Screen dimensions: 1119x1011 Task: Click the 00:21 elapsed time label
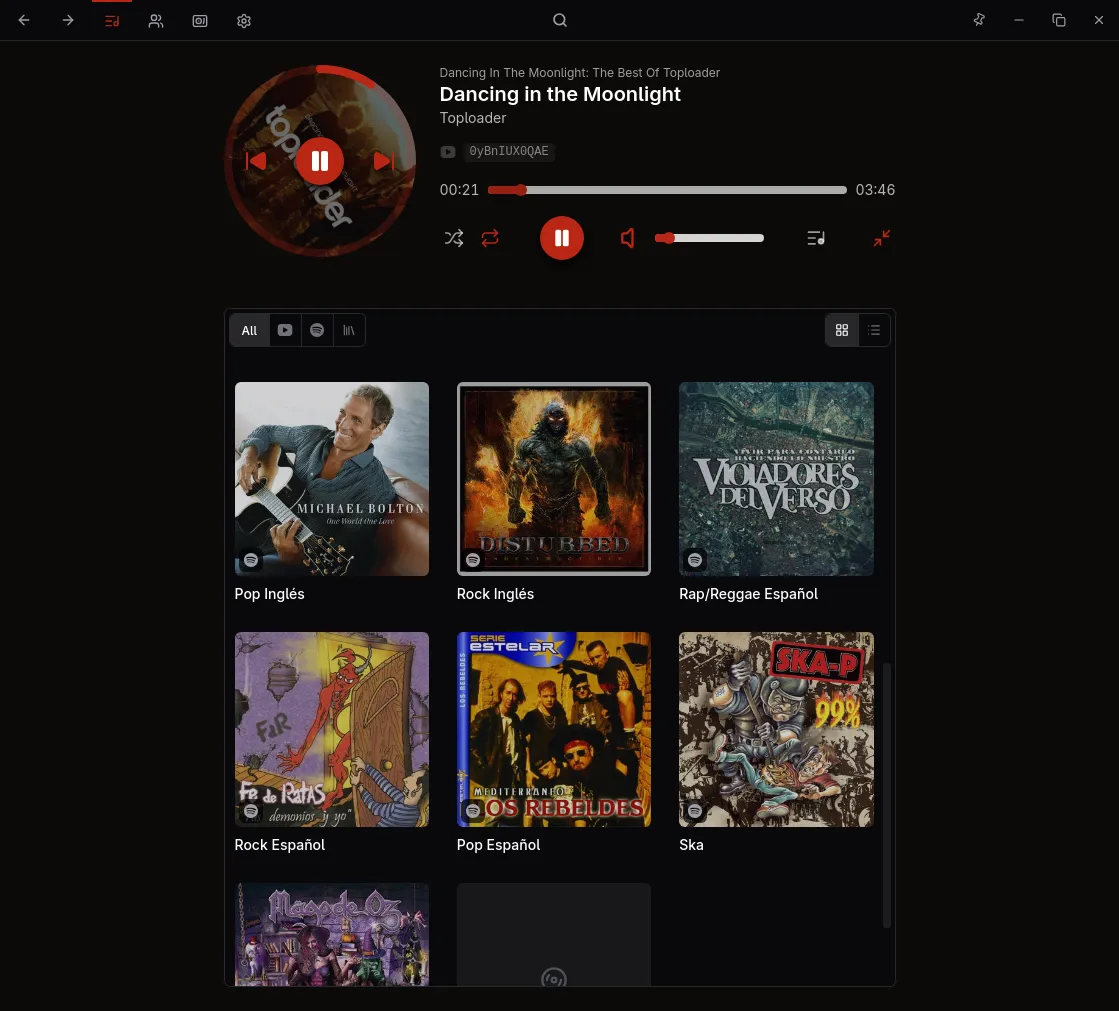460,190
